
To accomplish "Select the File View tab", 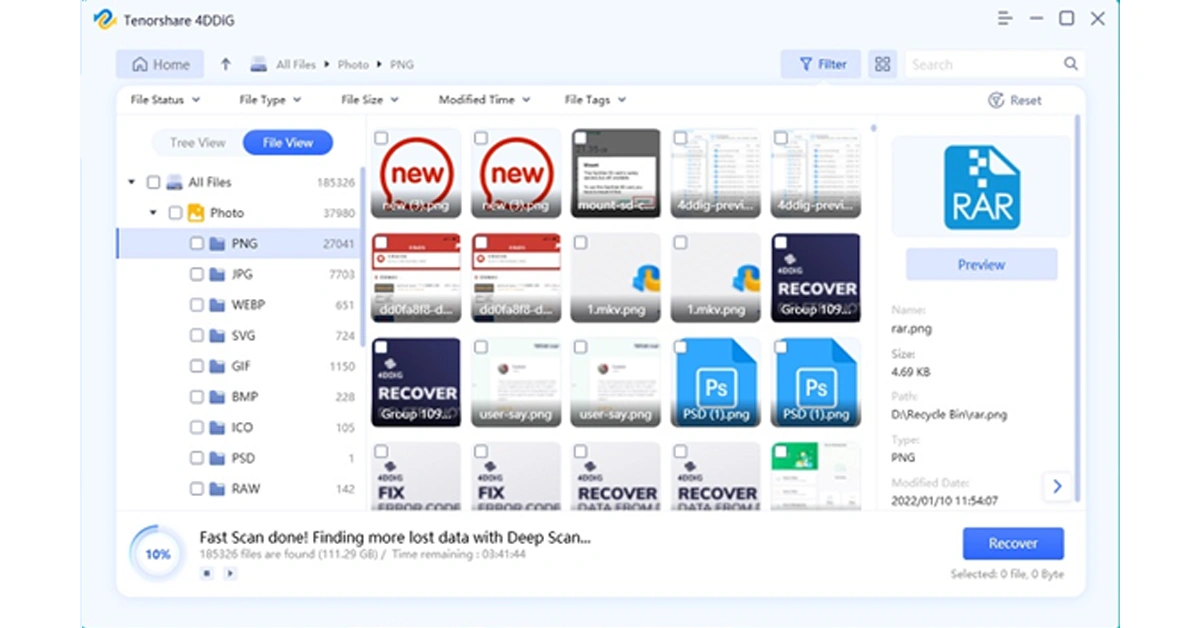I will (287, 143).
